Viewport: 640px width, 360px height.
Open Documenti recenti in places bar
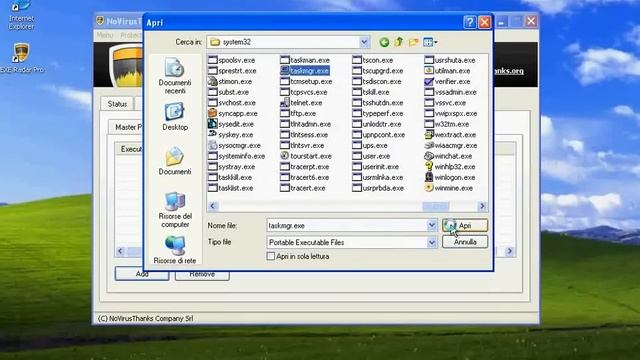[175, 76]
